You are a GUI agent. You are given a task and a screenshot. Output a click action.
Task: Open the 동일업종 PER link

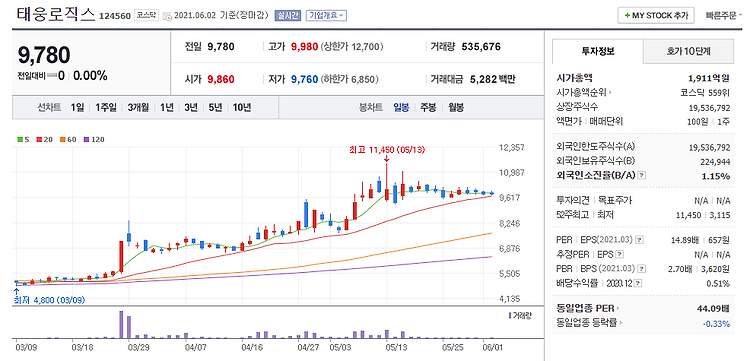588,308
